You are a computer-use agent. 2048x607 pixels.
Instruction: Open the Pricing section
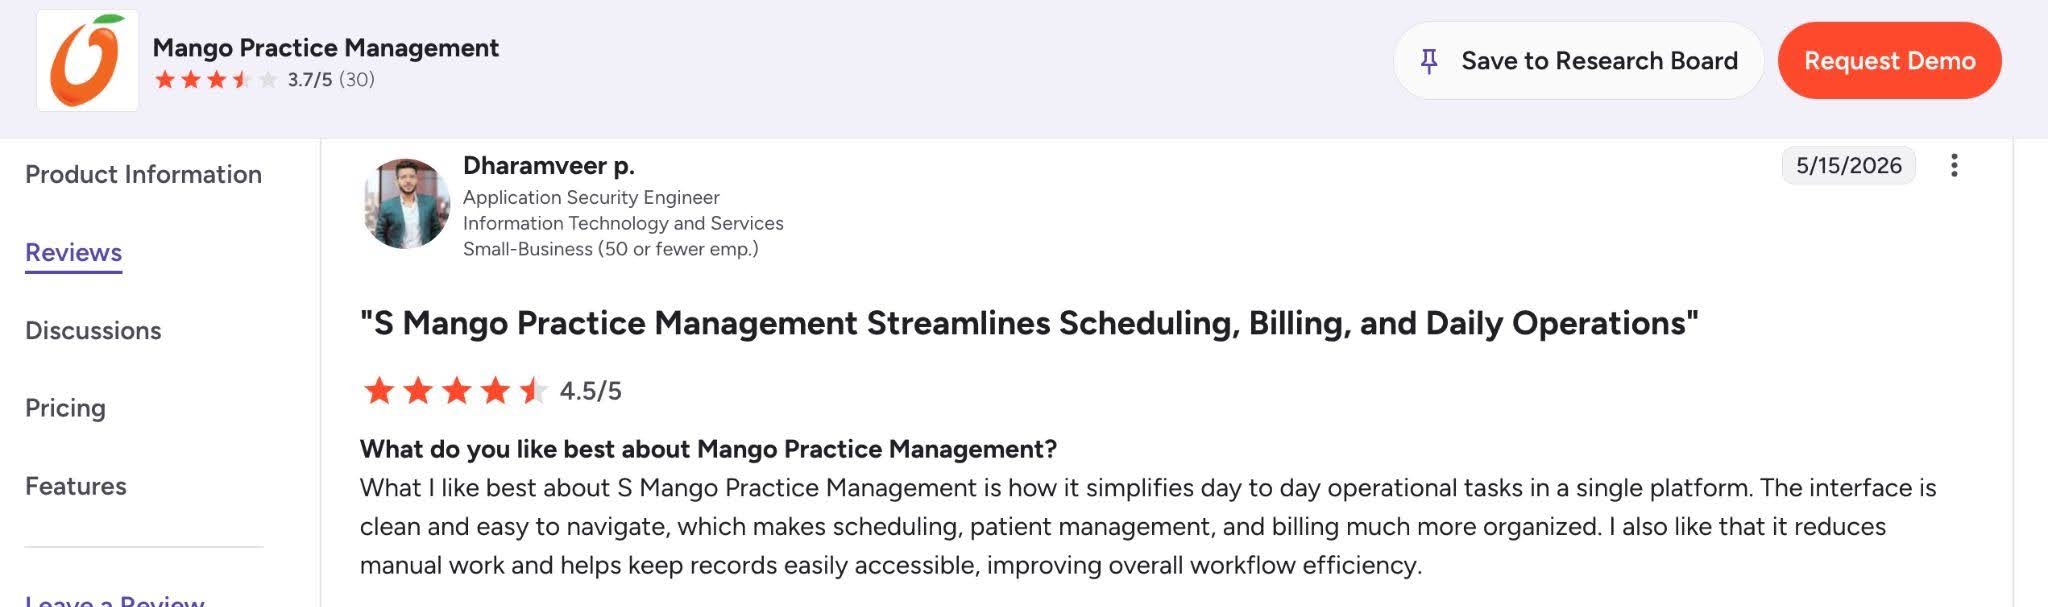65,408
